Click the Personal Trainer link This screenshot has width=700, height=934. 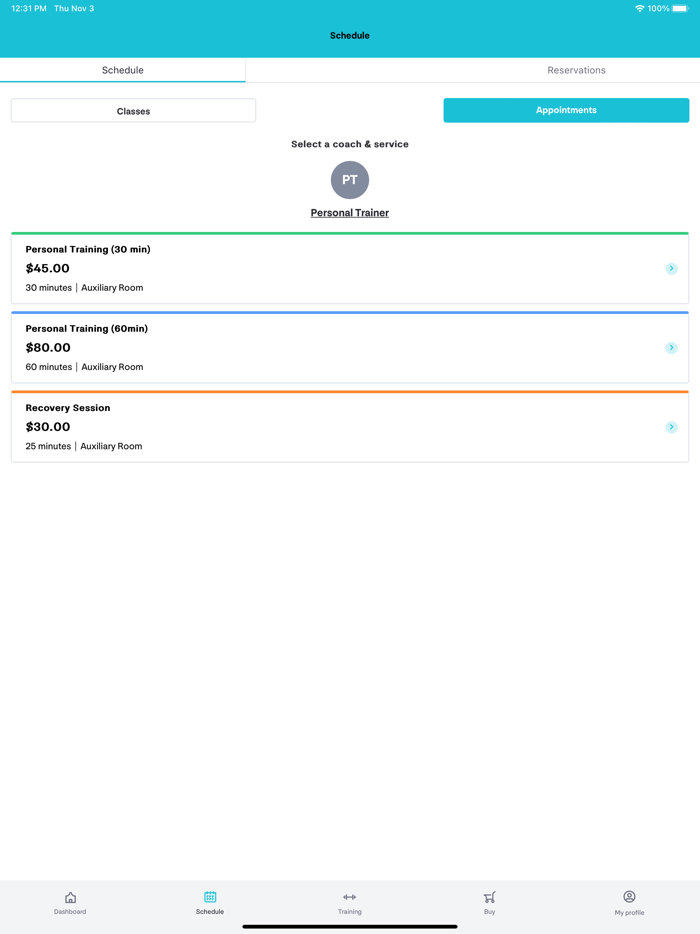[x=350, y=213]
